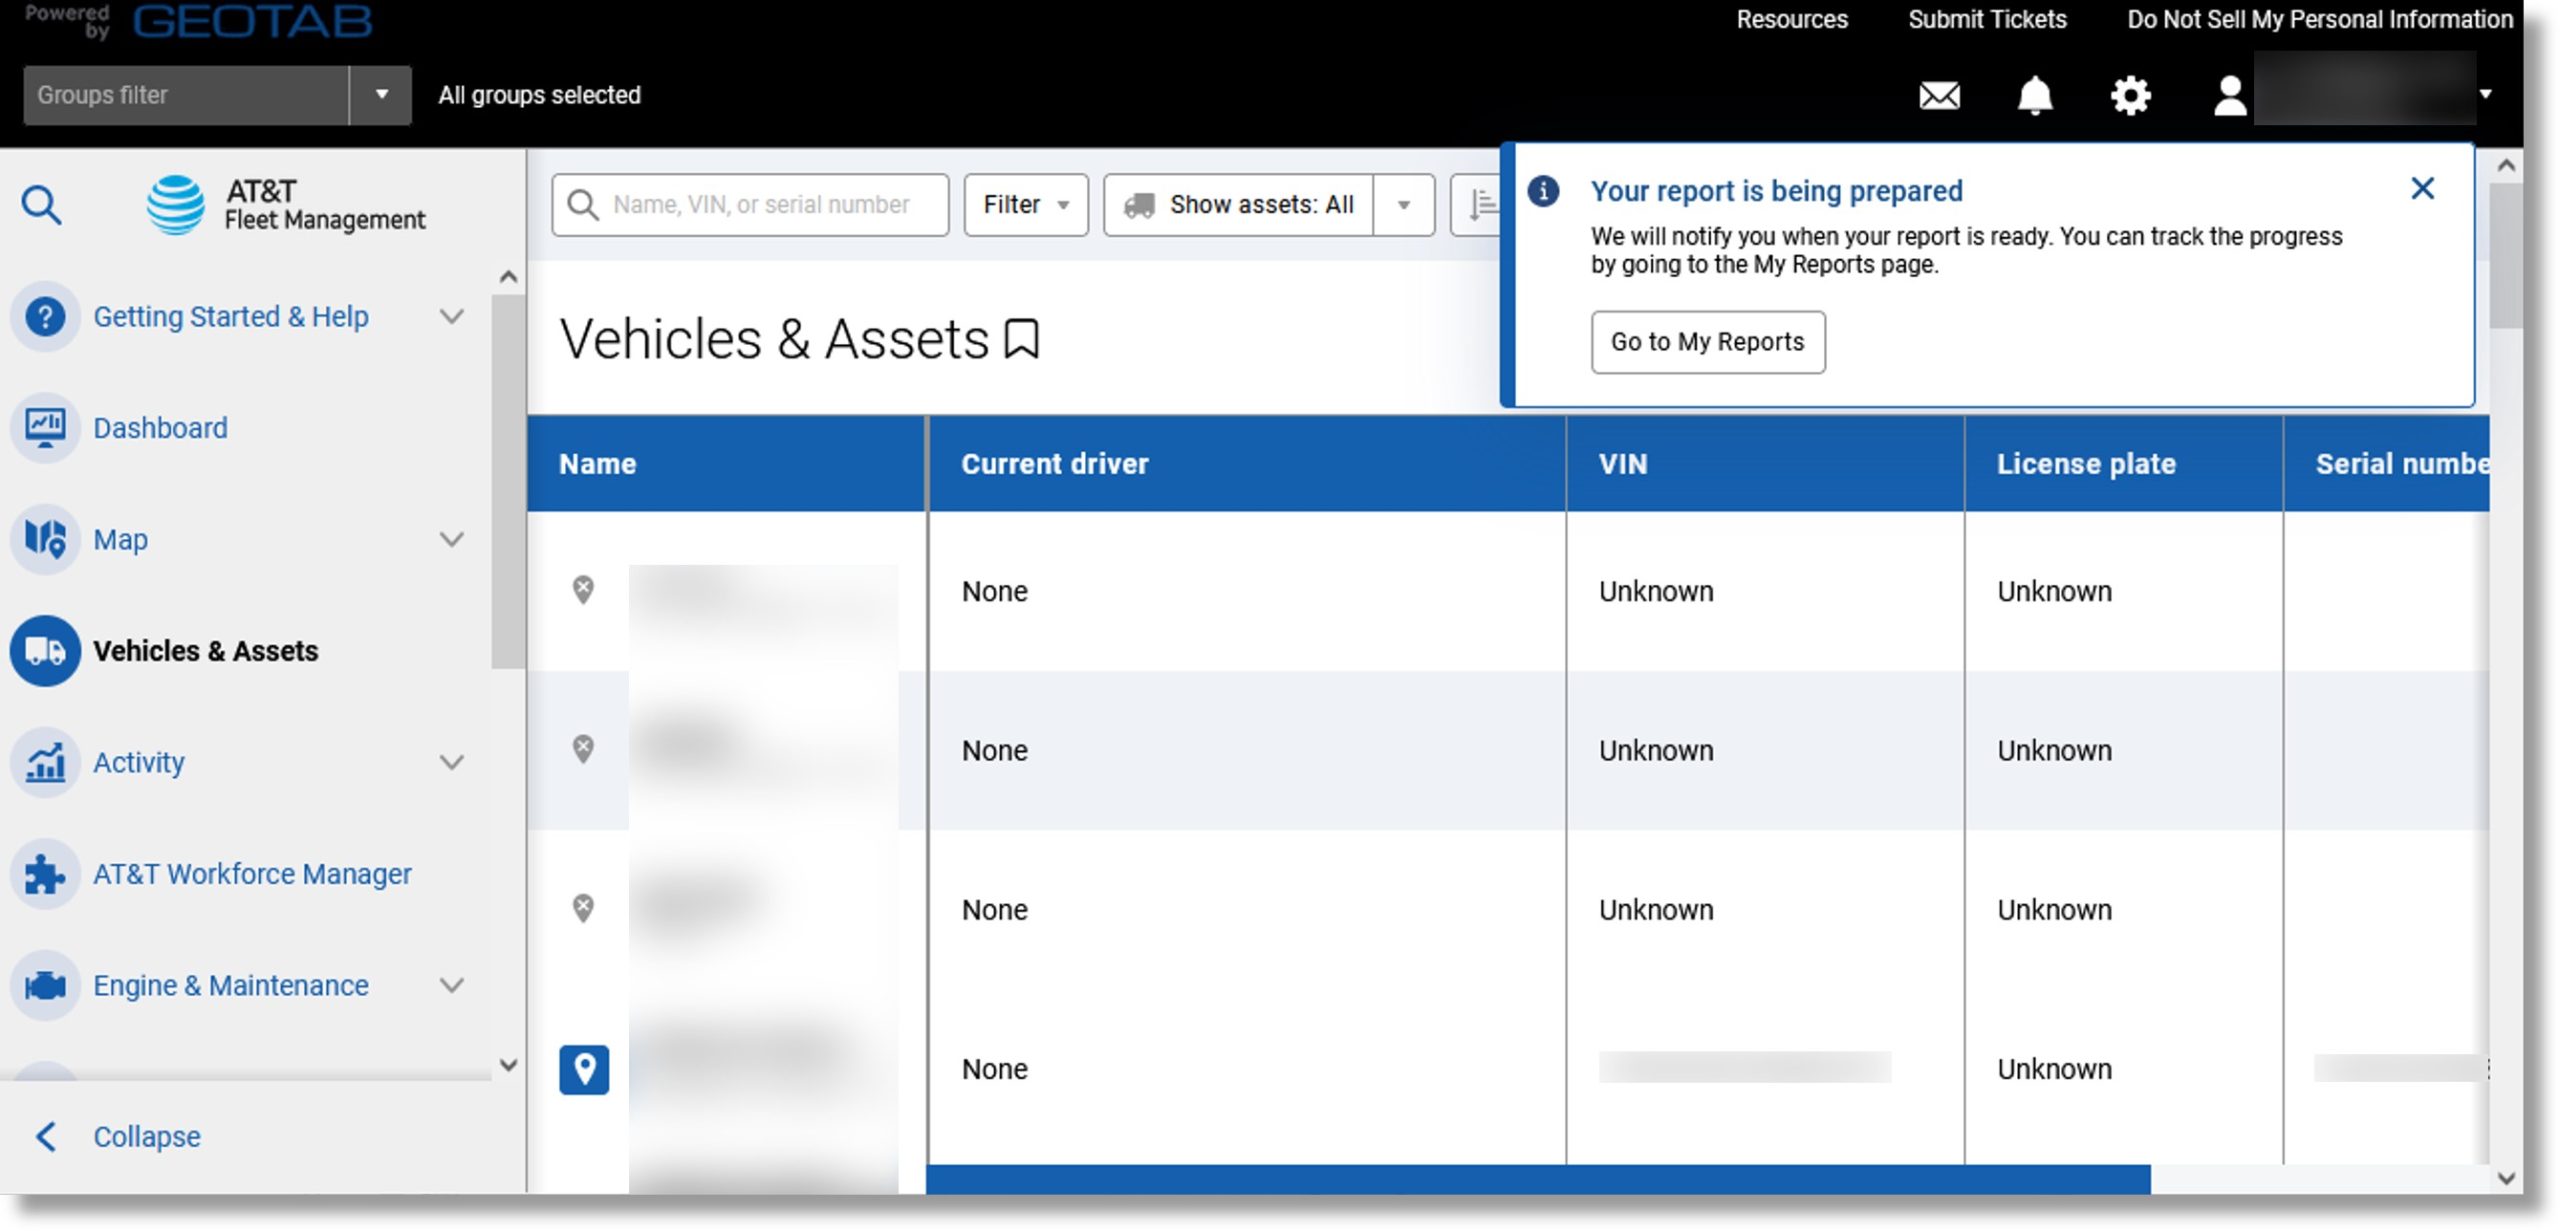Open the Show assets: All dropdown
This screenshot has height=1231, width=2560.
click(1402, 202)
